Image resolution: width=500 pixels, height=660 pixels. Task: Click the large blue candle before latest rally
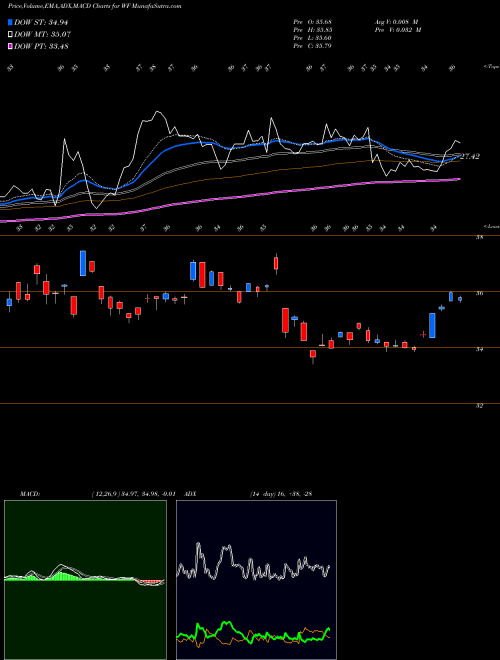(432, 325)
